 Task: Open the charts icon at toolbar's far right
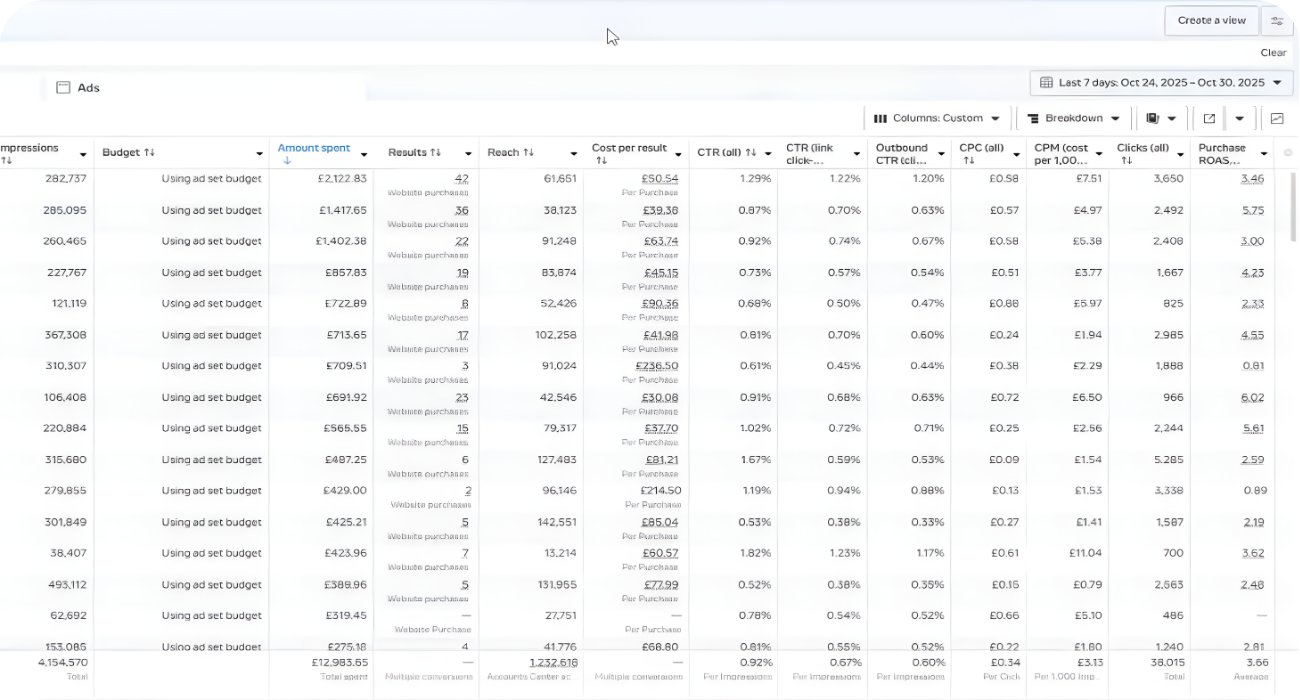1275,119
